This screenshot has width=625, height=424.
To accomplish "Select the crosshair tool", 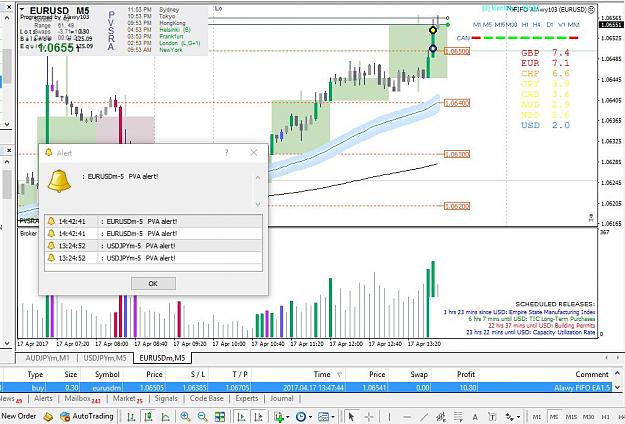I will (369, 417).
